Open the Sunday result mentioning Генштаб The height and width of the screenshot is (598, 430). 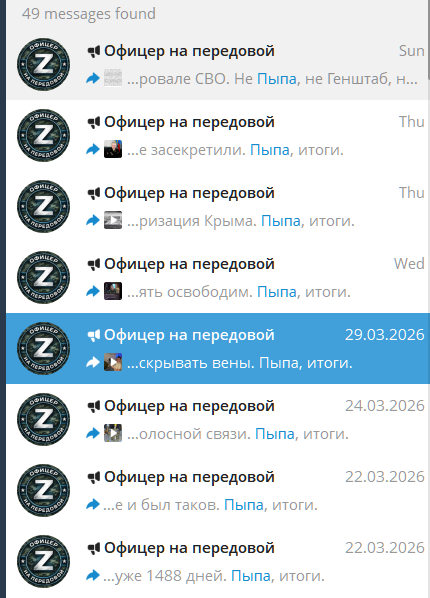click(x=217, y=64)
